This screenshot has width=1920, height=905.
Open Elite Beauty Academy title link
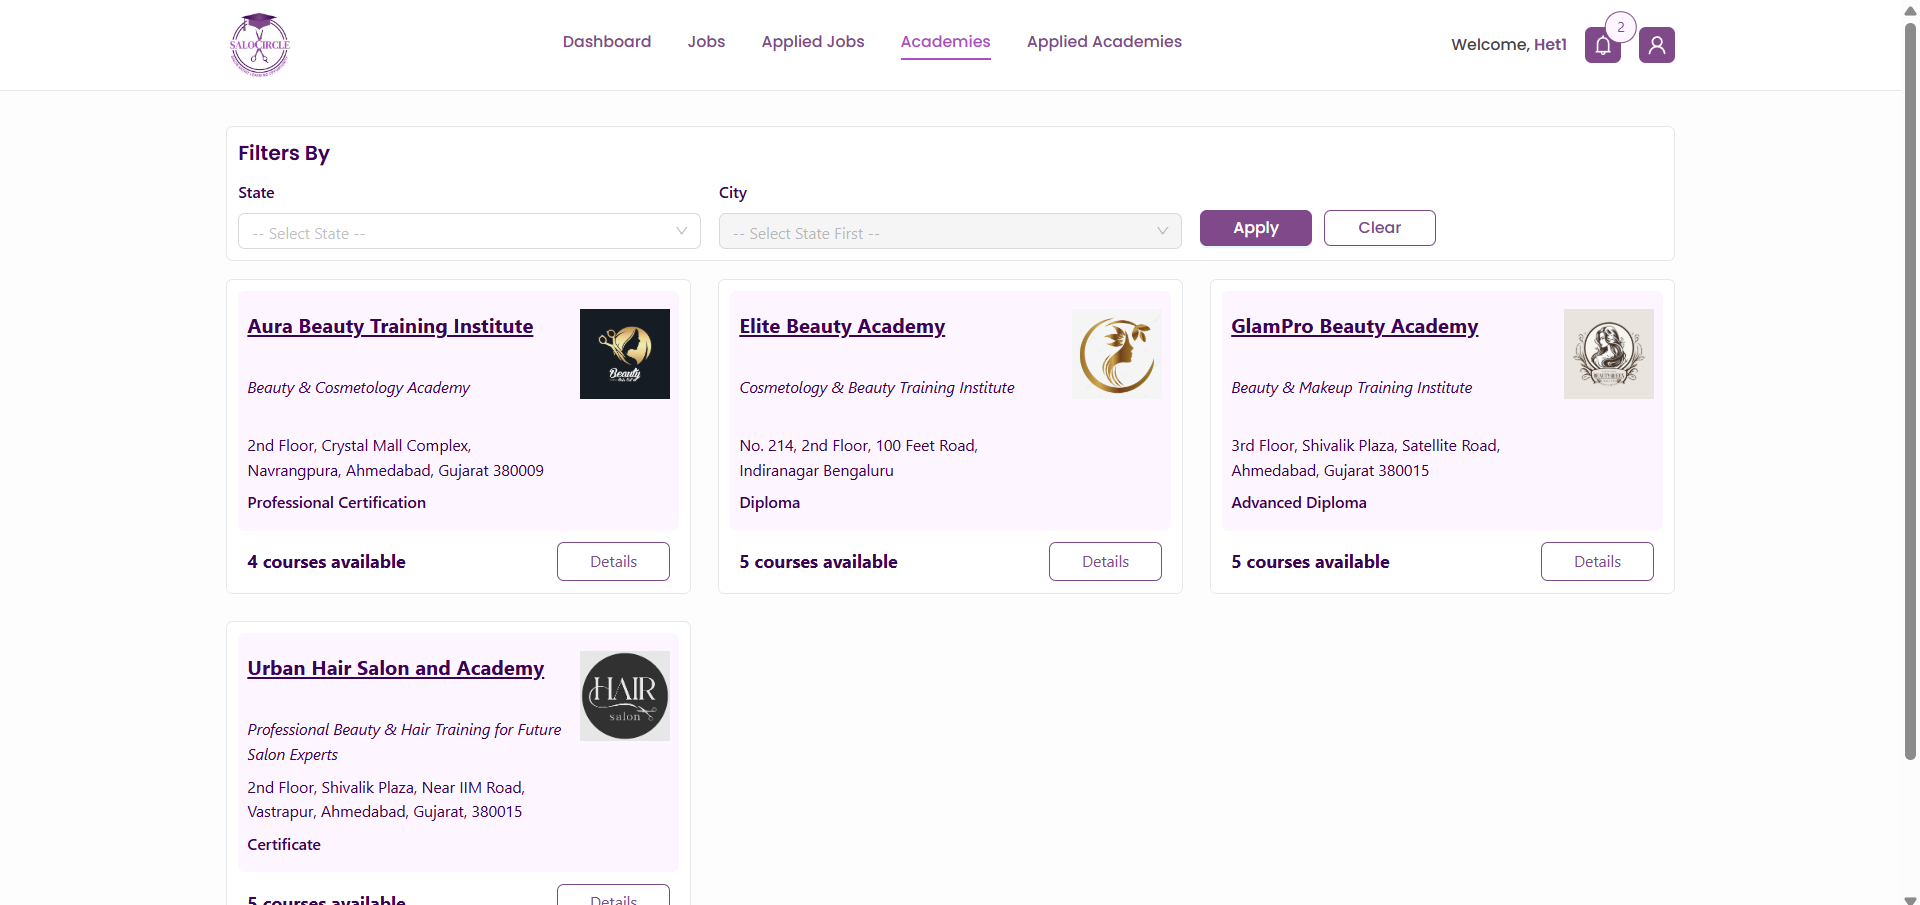[842, 327]
